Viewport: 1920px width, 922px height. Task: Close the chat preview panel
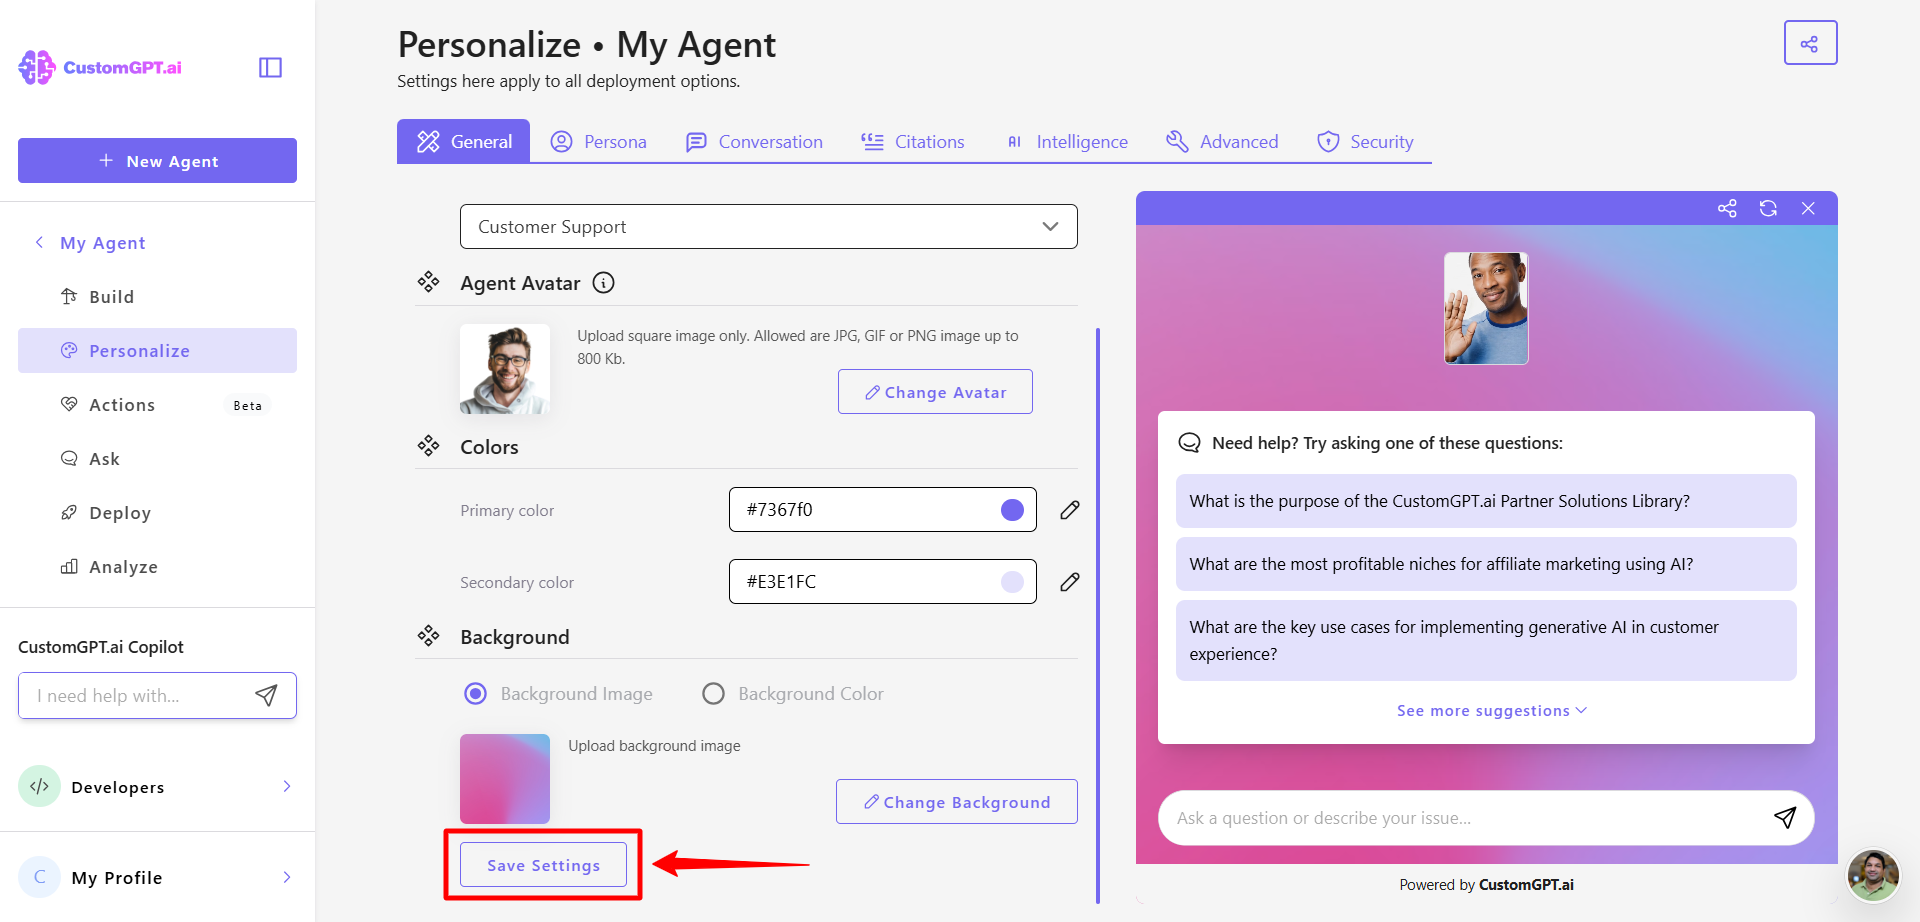click(1808, 208)
